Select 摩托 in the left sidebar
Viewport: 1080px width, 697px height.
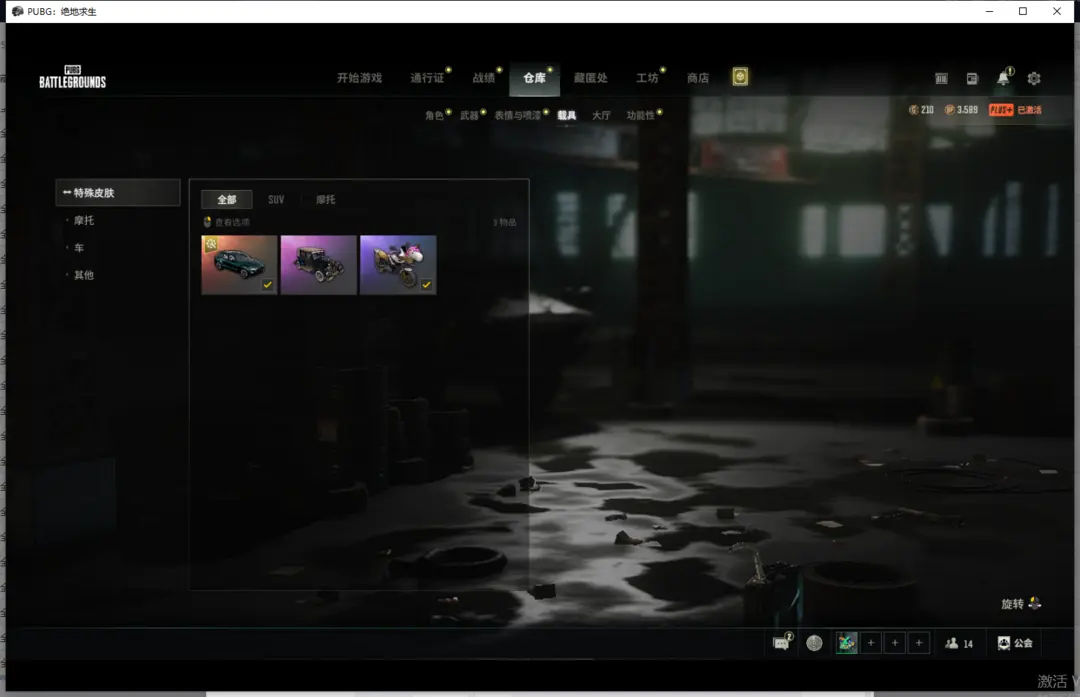point(84,220)
